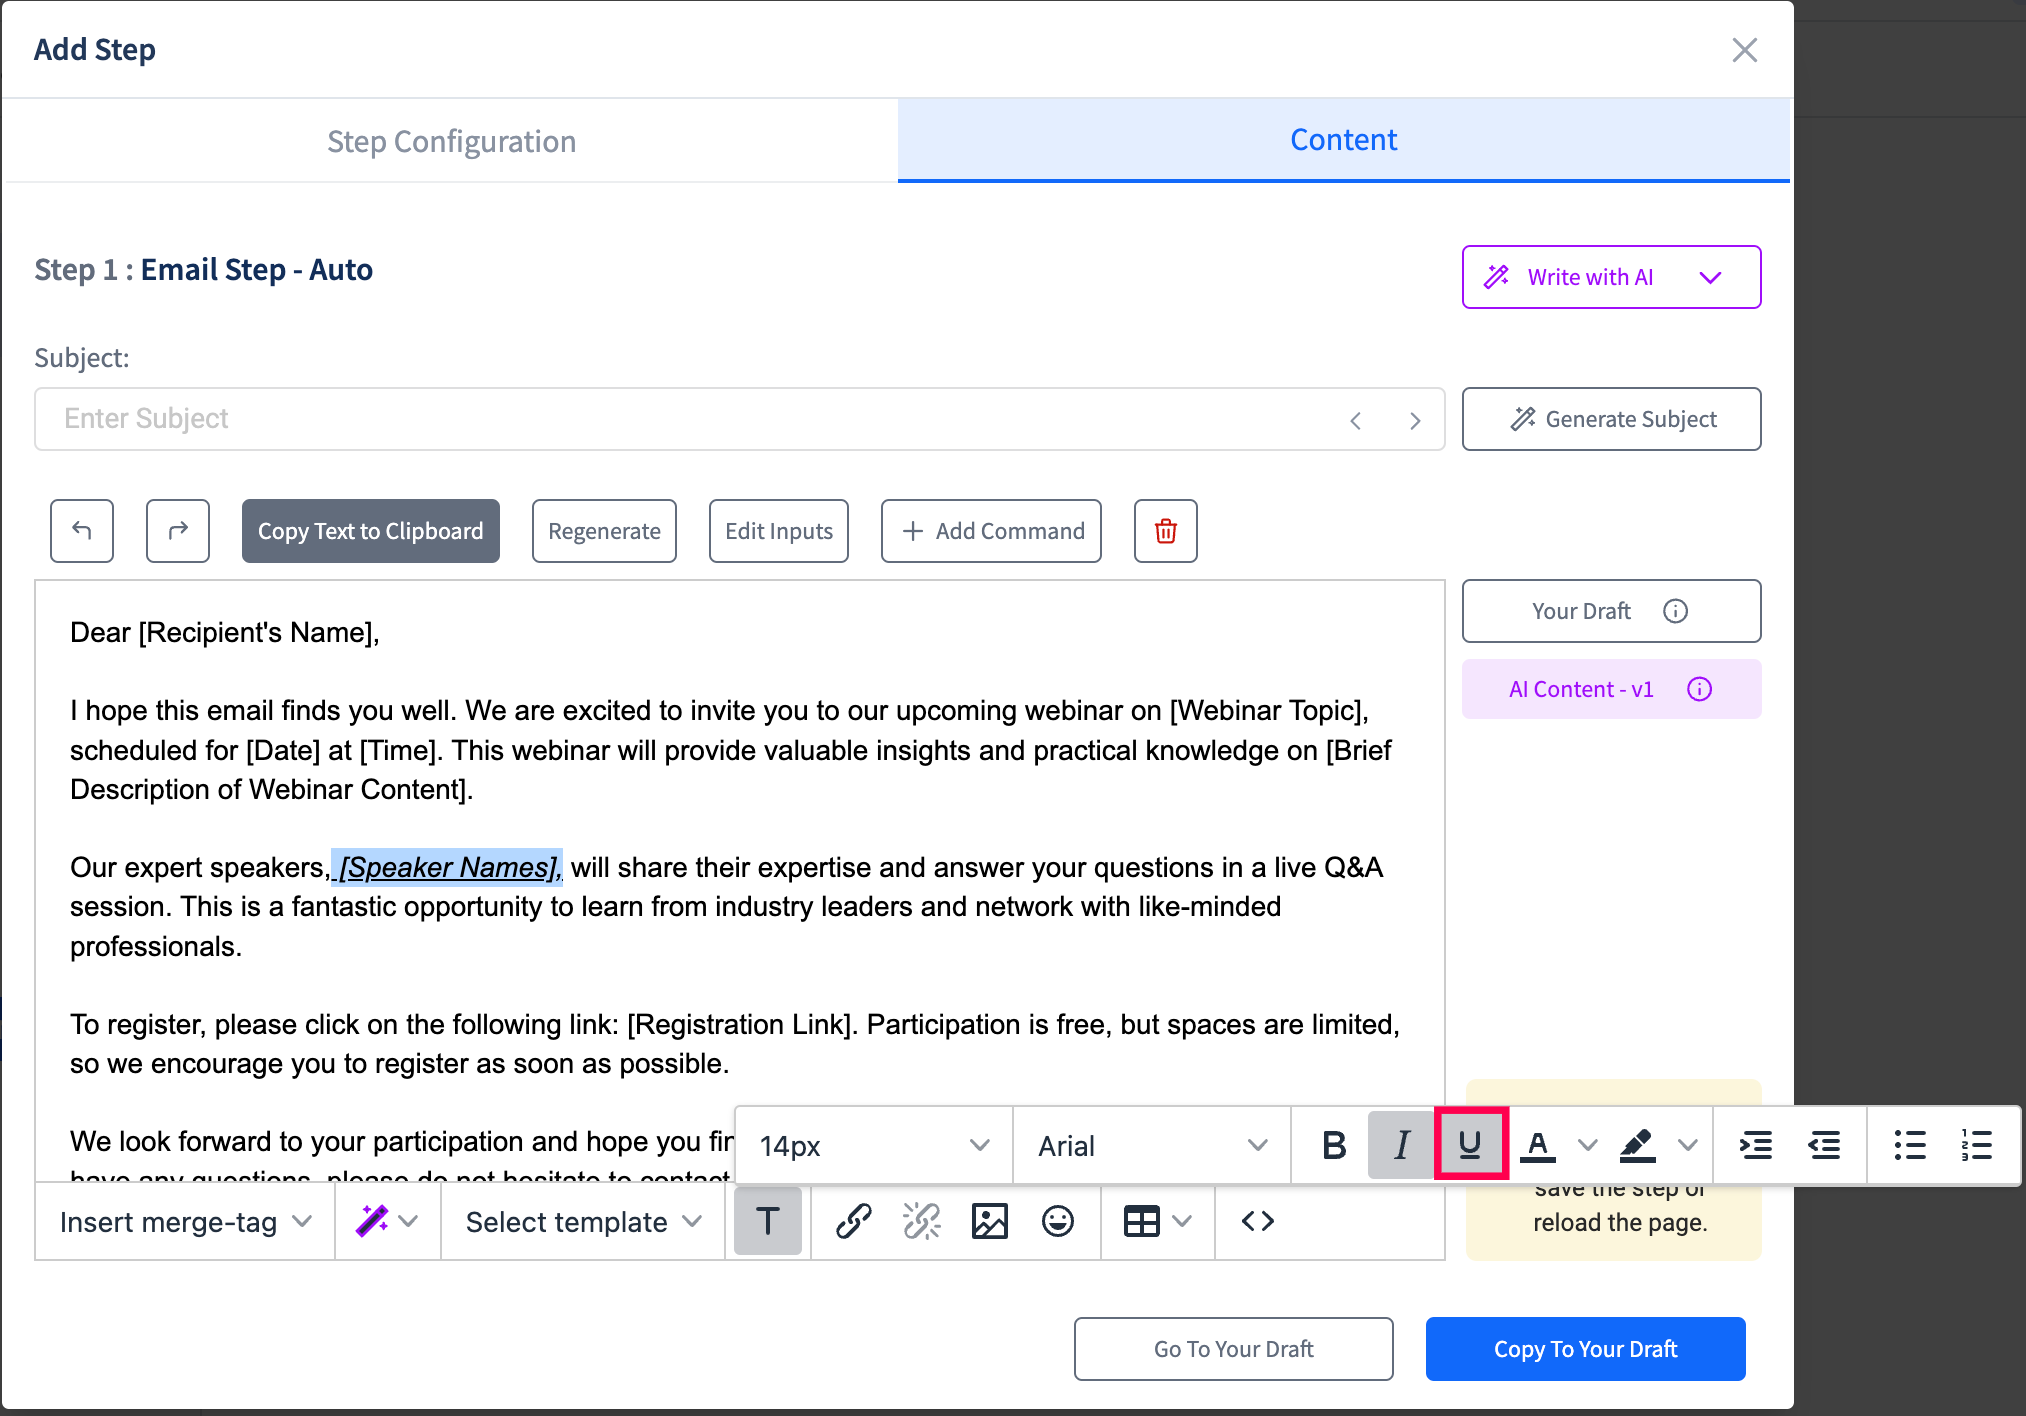This screenshot has width=2026, height=1416.
Task: Apply the font color with the A icon
Action: [x=1538, y=1145]
